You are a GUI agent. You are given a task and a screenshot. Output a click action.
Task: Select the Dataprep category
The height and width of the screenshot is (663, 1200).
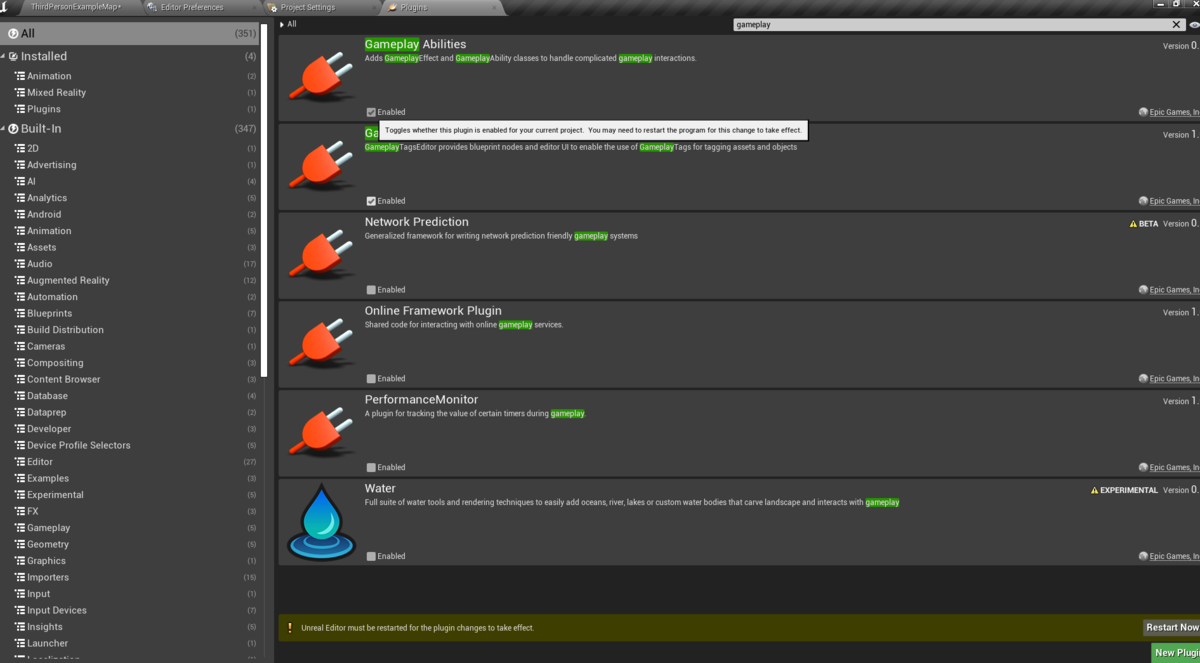point(130,412)
